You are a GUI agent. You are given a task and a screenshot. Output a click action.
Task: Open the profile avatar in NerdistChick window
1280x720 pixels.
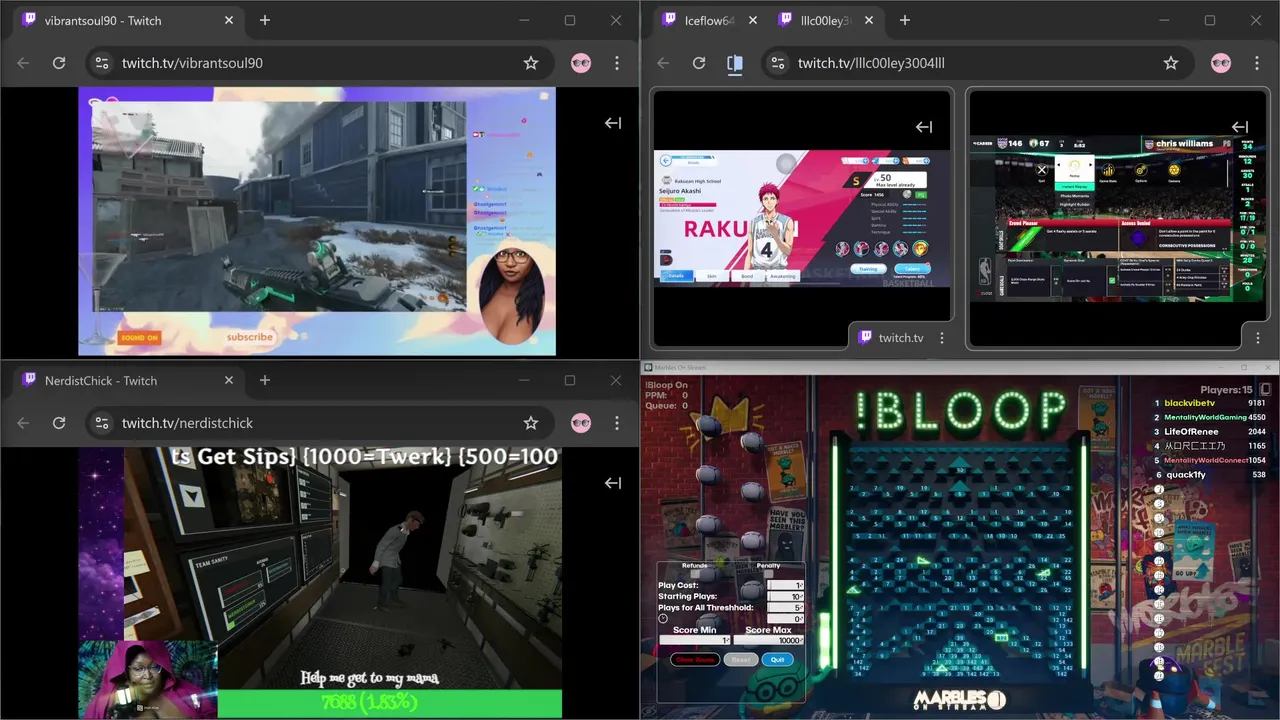(x=581, y=423)
